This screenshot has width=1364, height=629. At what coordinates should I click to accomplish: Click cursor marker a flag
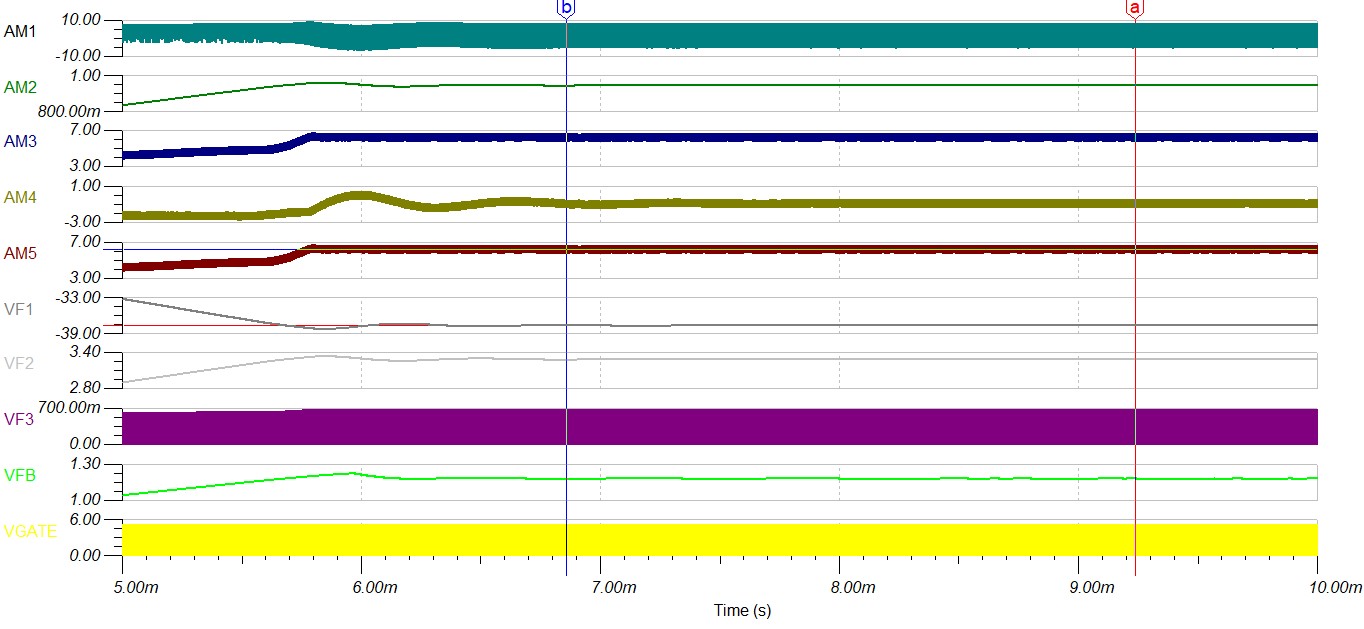coord(1134,7)
